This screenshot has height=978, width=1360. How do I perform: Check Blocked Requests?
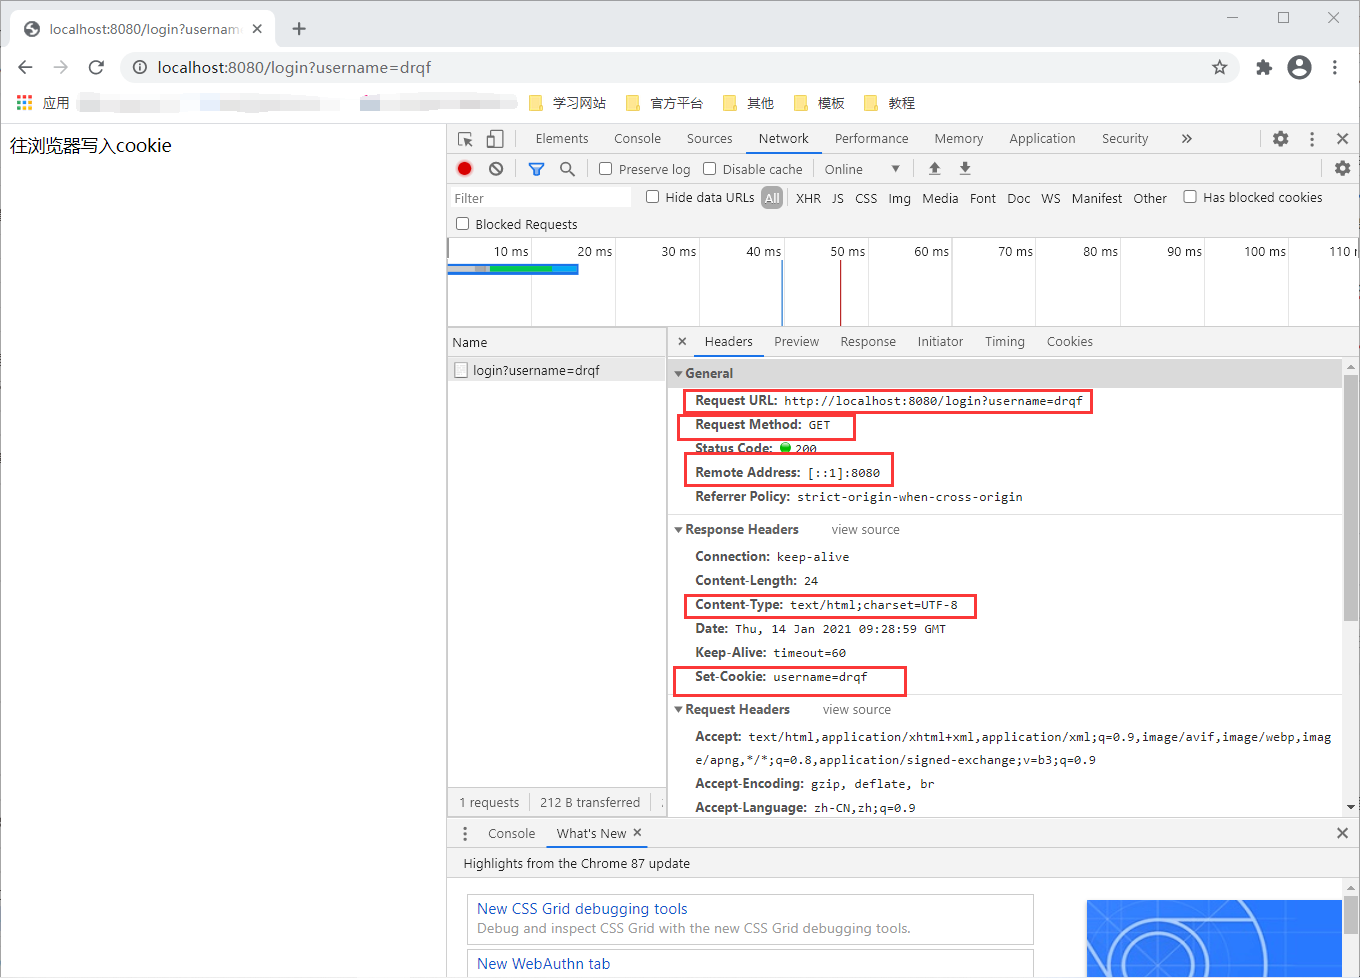[462, 224]
